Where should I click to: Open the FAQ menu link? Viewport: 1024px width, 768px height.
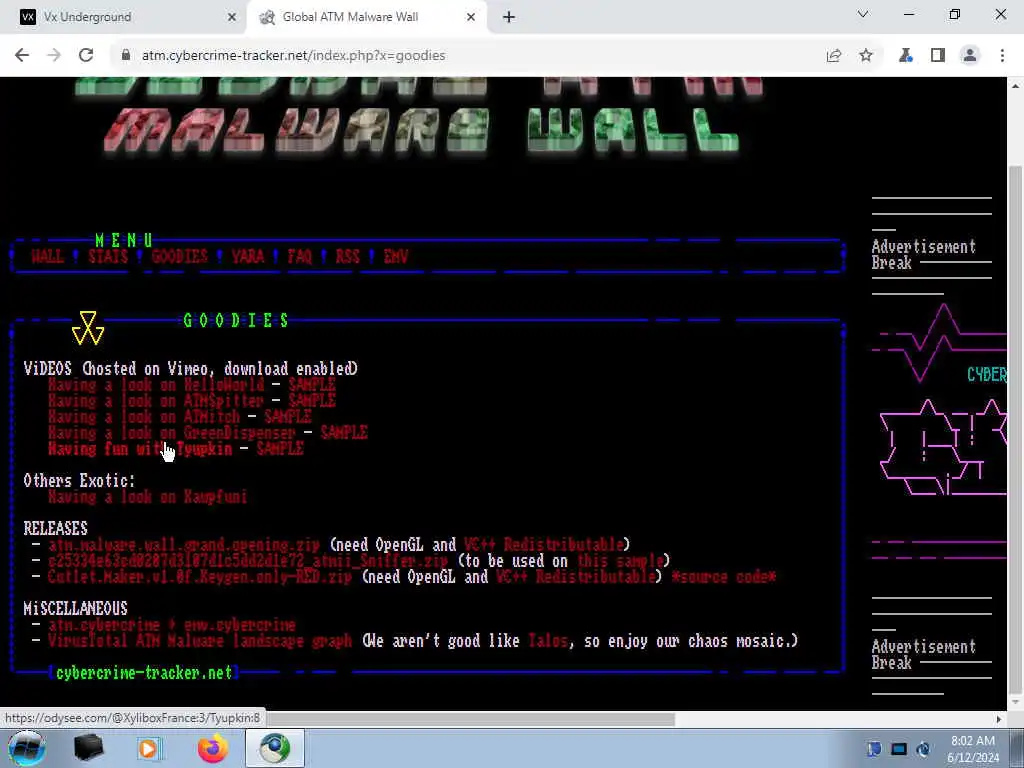pos(300,256)
